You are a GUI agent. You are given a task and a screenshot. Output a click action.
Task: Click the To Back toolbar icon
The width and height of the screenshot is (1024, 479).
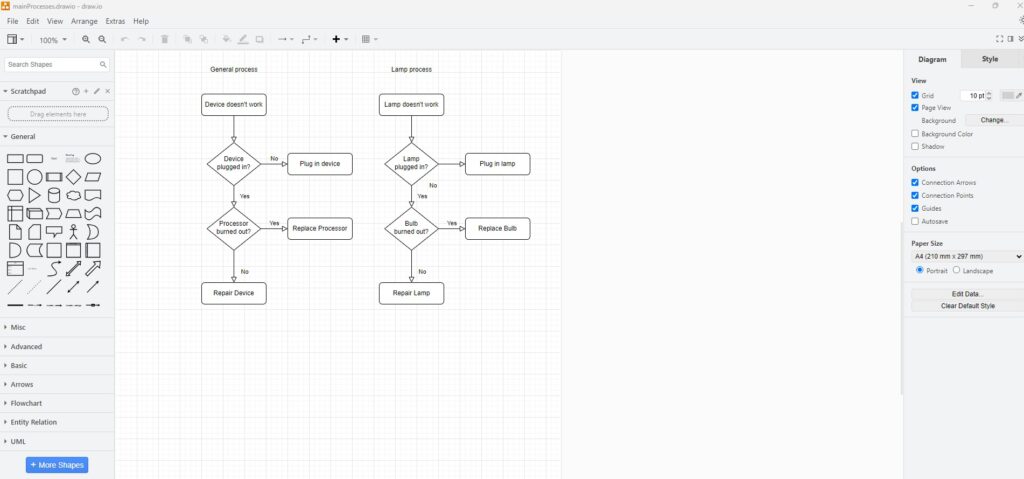point(204,40)
